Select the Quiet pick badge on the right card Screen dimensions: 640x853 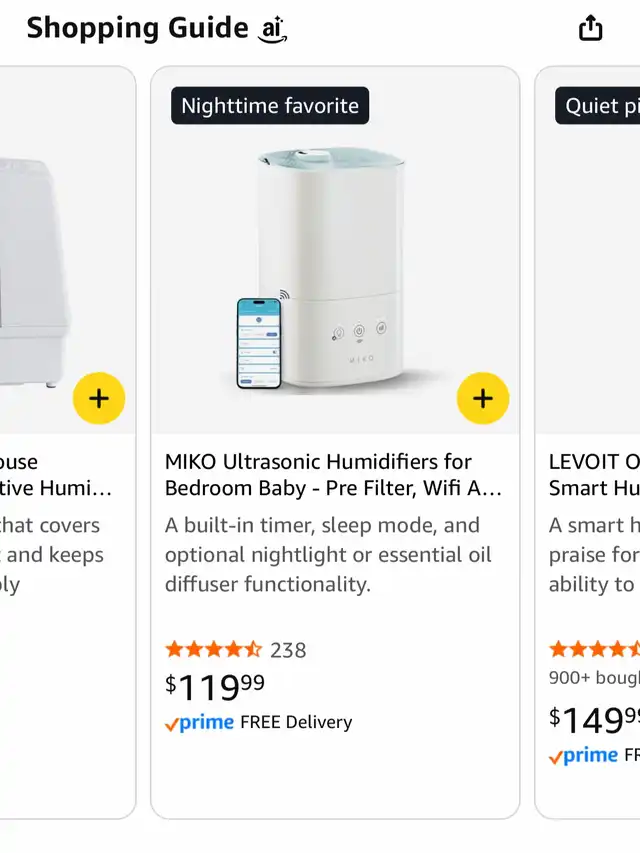pos(598,106)
